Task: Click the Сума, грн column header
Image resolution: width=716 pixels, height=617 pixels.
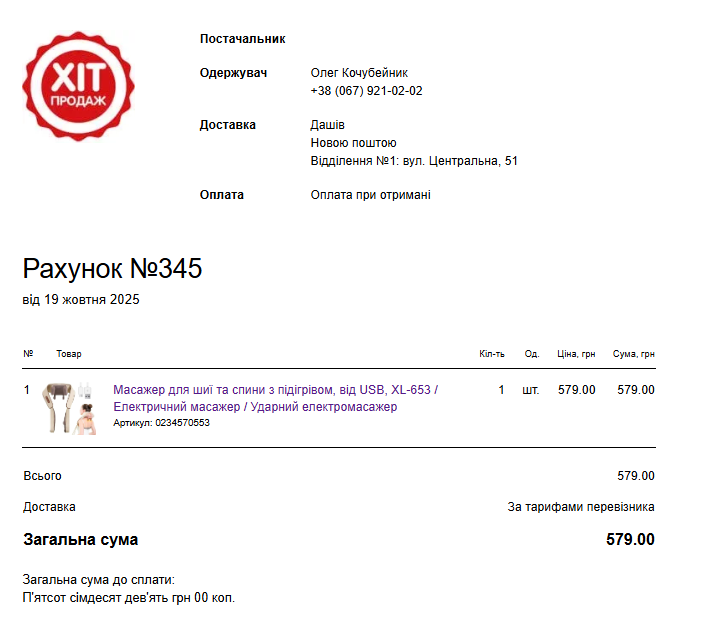Action: pyautogui.click(x=634, y=354)
